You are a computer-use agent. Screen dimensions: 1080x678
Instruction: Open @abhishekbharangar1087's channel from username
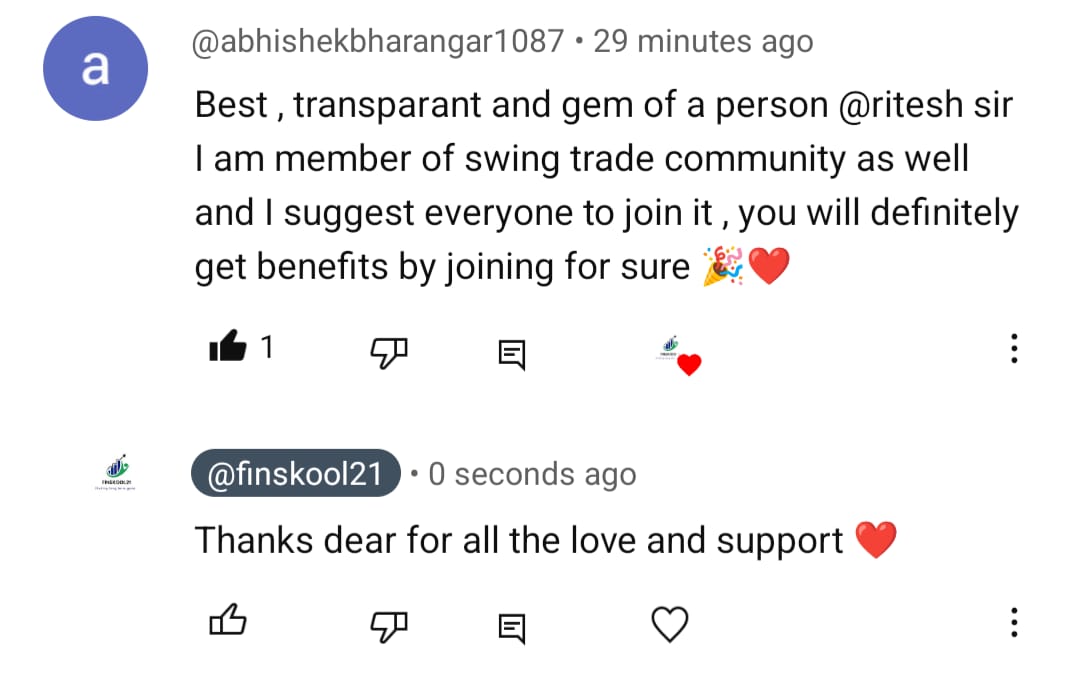[379, 42]
